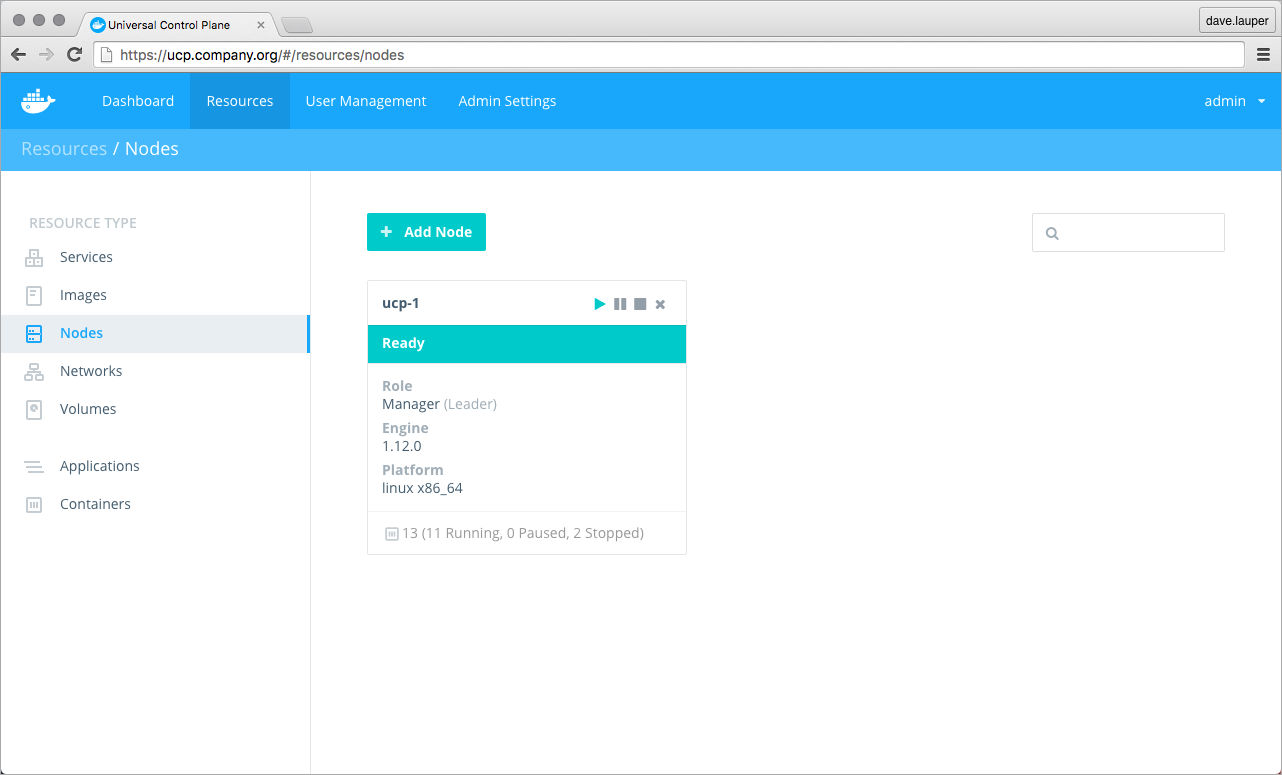Click the Resources breadcrumb link
This screenshot has width=1282, height=775.
click(64, 149)
